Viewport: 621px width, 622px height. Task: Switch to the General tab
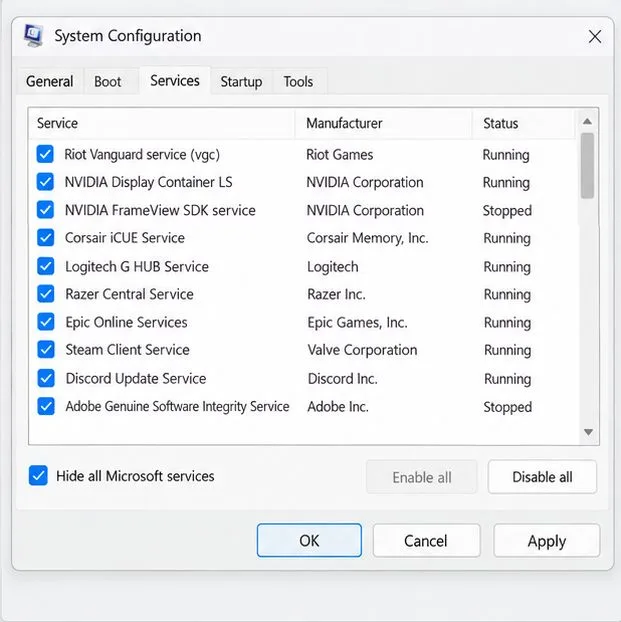(x=50, y=82)
